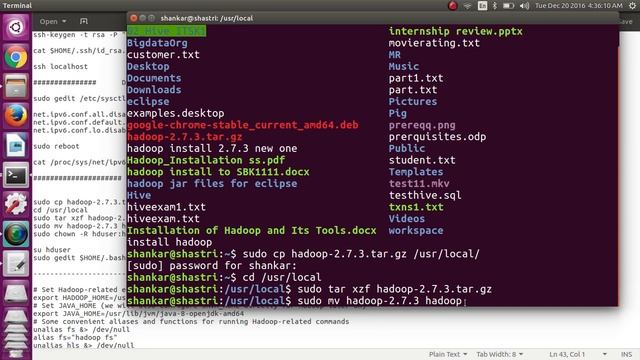Click 'Hadoop_Installation ss.pdf' in terminal

click(x=206, y=160)
